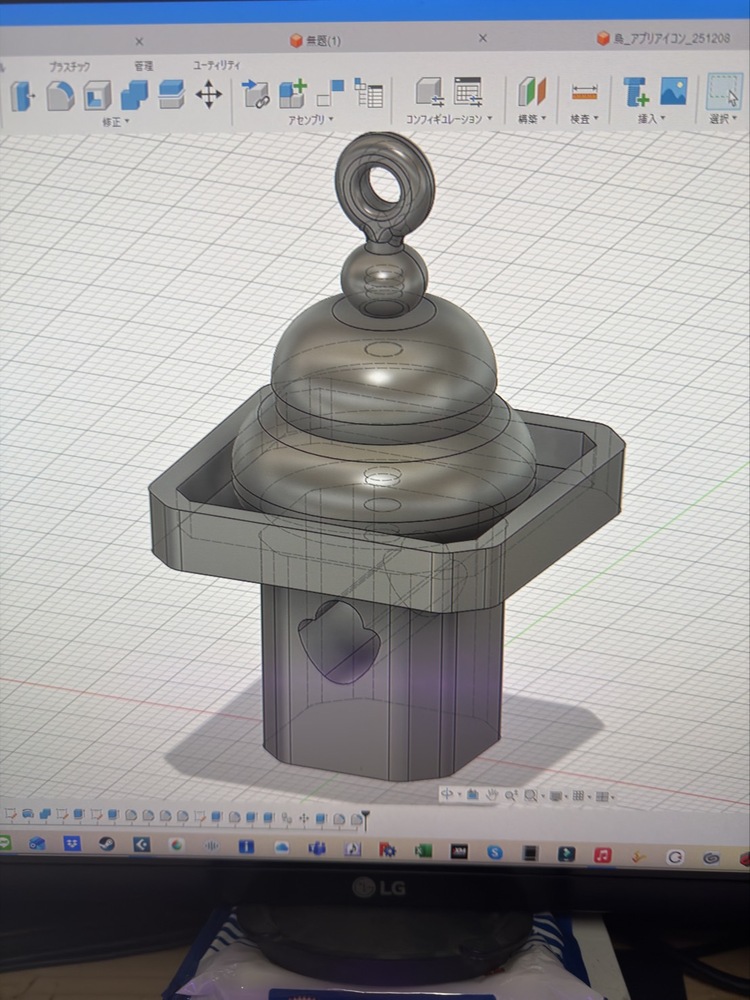Image resolution: width=750 pixels, height=1000 pixels.
Task: Click the New Component icon
Action: point(292,95)
